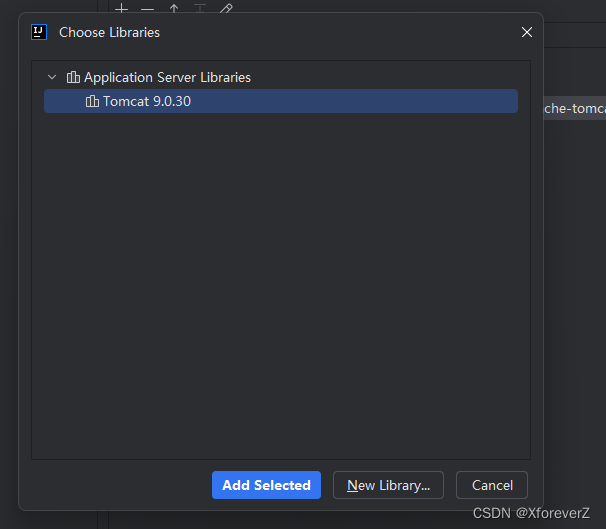Select the che-tomca entry behind the dialog
Screen dimensions: 606x529
coord(575,108)
